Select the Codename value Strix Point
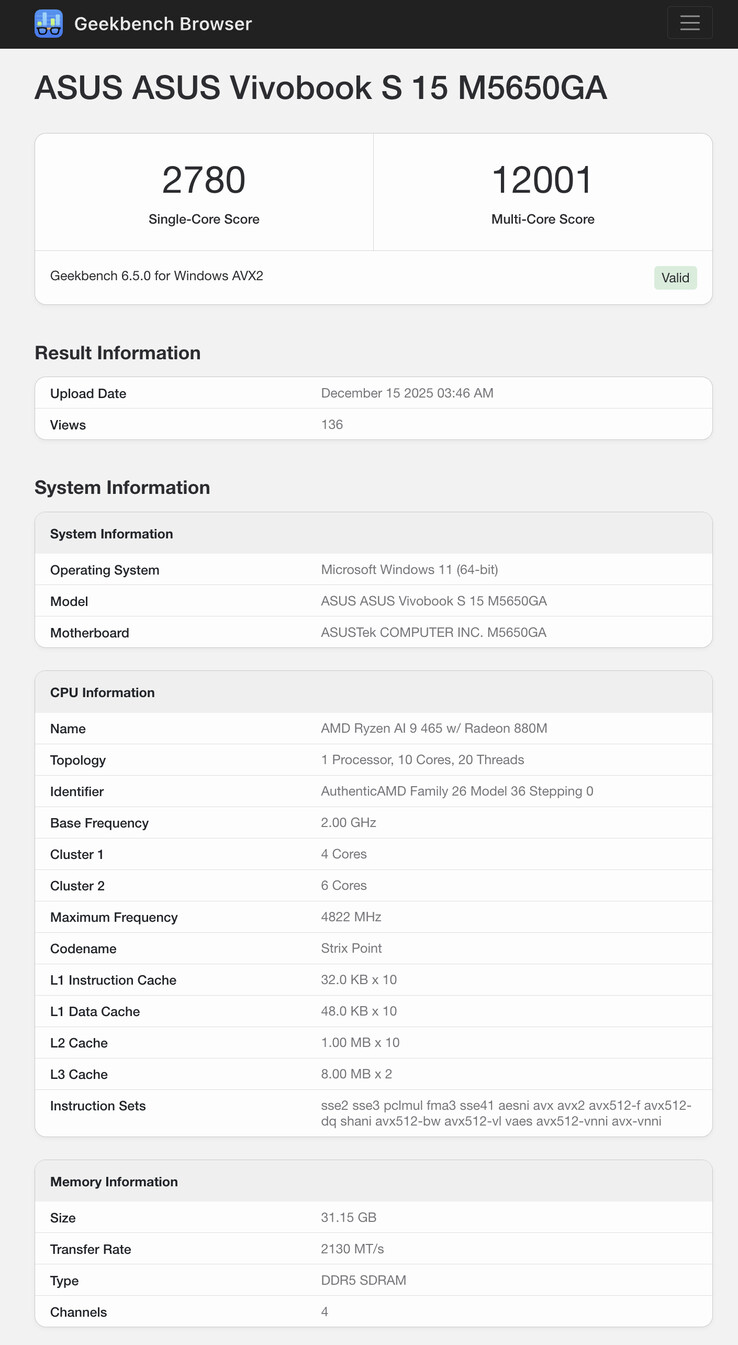 (349, 948)
